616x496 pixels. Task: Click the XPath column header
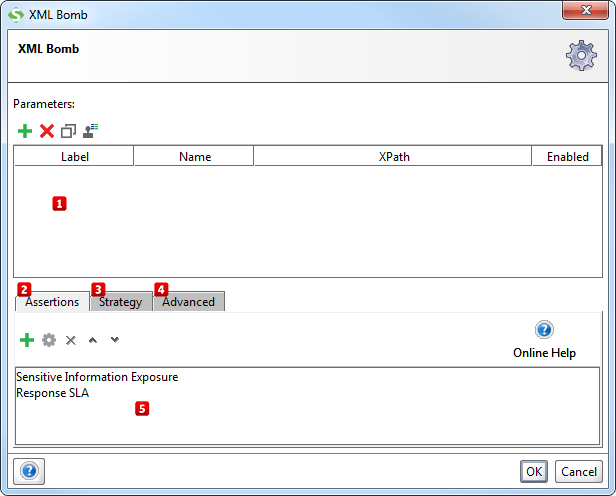tap(394, 157)
